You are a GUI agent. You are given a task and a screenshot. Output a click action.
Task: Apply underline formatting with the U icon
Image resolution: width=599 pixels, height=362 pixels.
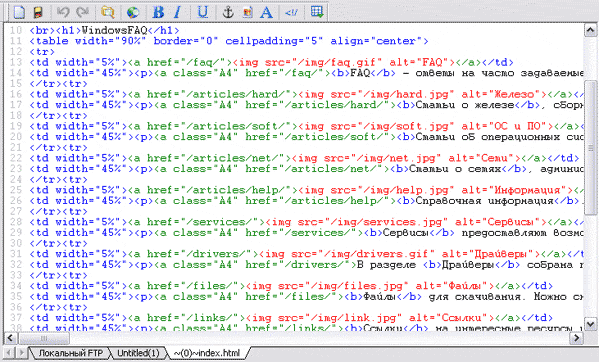coord(203,12)
